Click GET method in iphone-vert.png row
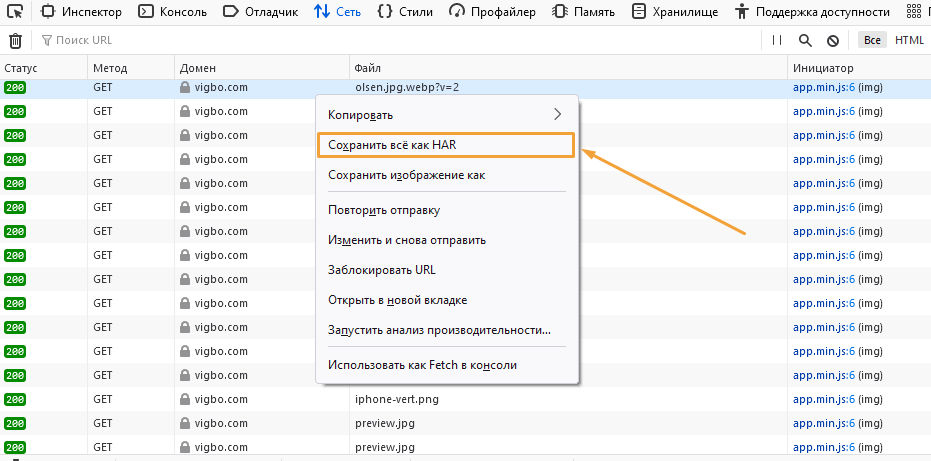Image resolution: width=931 pixels, height=461 pixels. 103,399
